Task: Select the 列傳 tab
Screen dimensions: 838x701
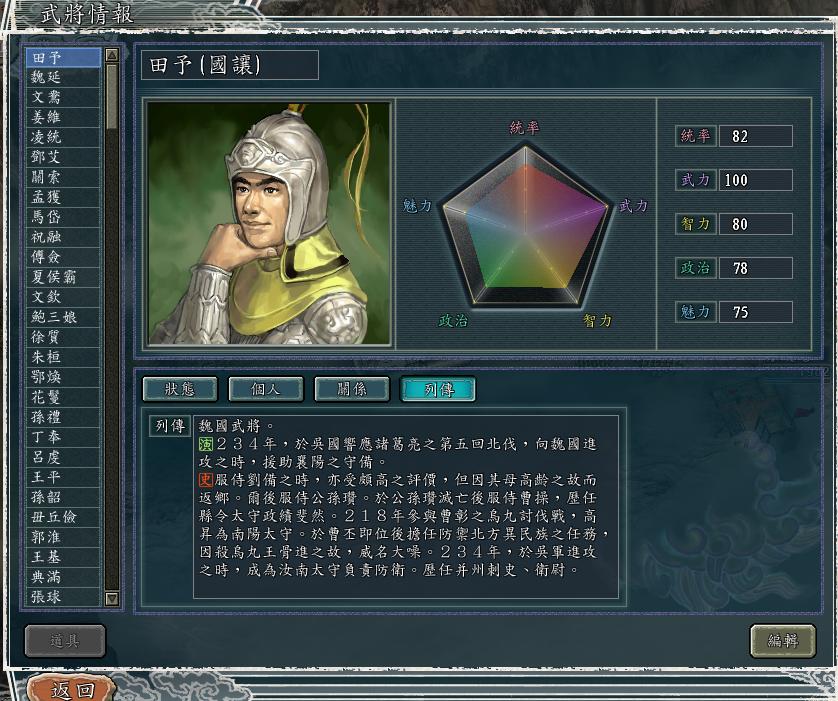Action: click(438, 389)
